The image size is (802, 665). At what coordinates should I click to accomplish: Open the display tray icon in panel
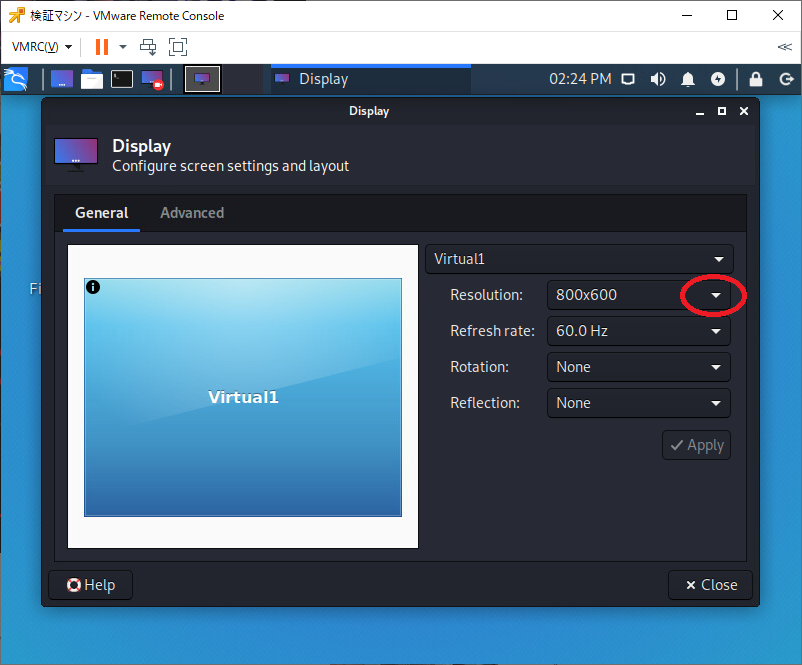tap(628, 79)
